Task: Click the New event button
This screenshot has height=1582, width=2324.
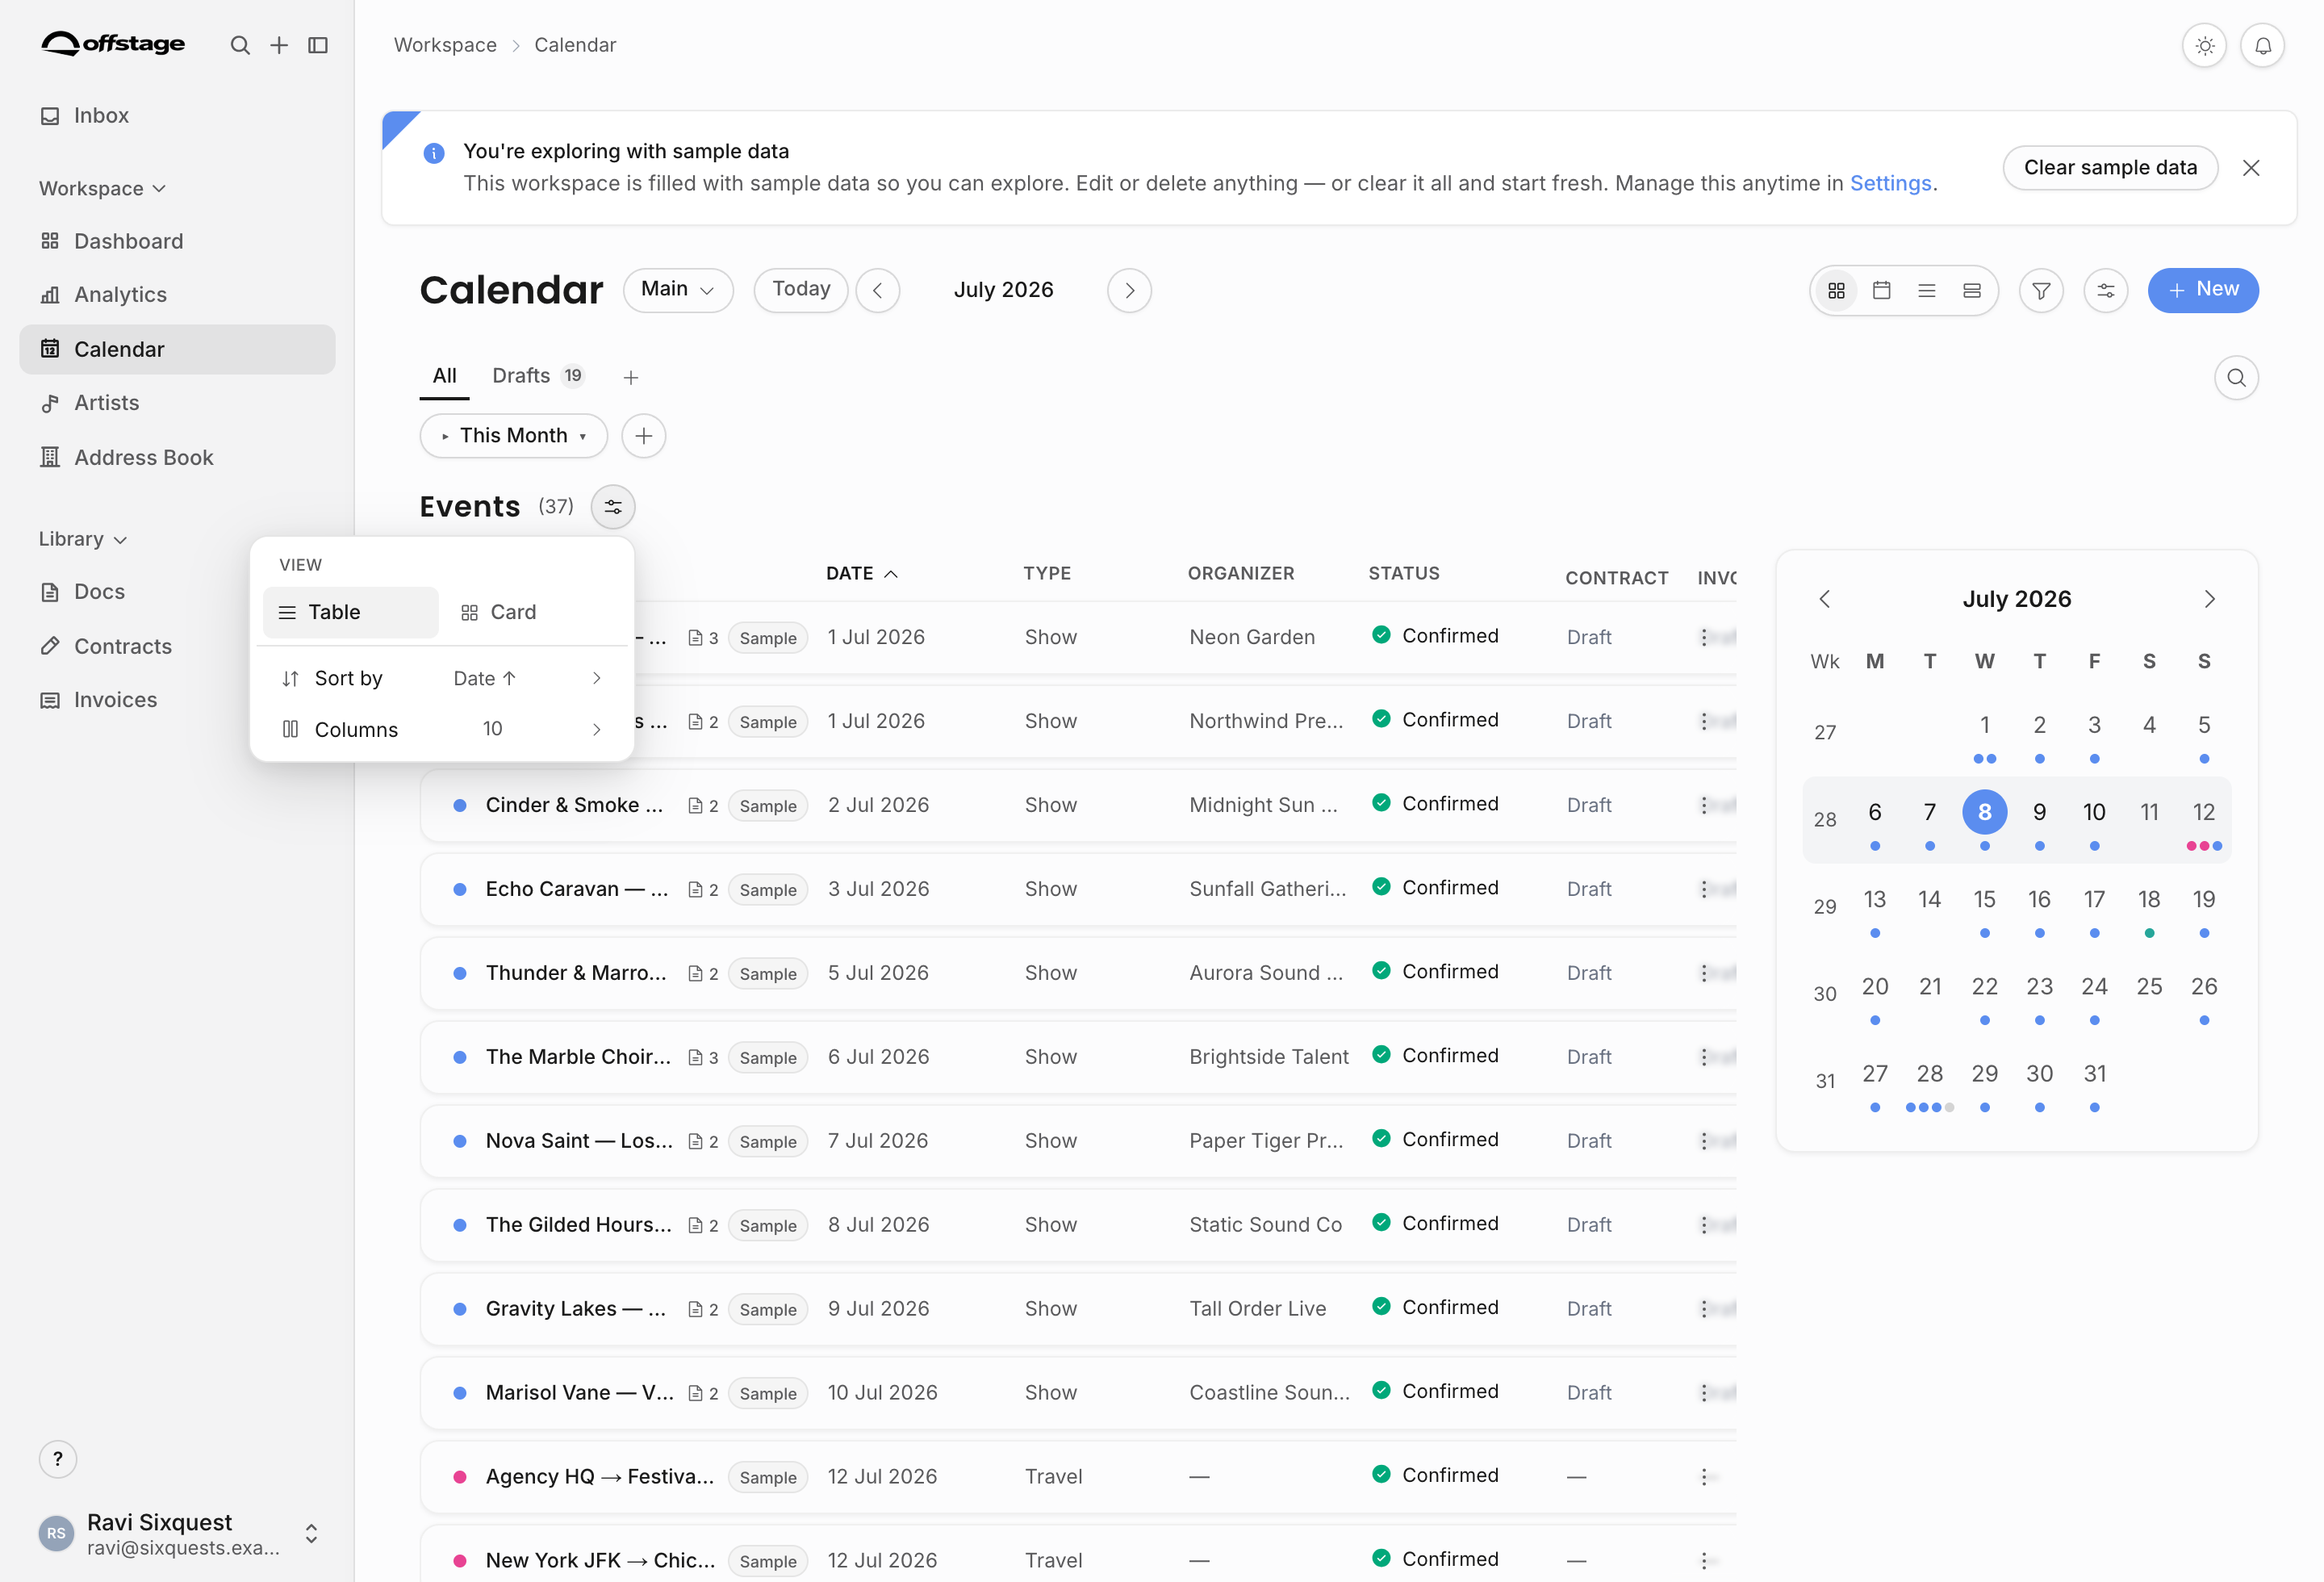Action: (x=2203, y=290)
